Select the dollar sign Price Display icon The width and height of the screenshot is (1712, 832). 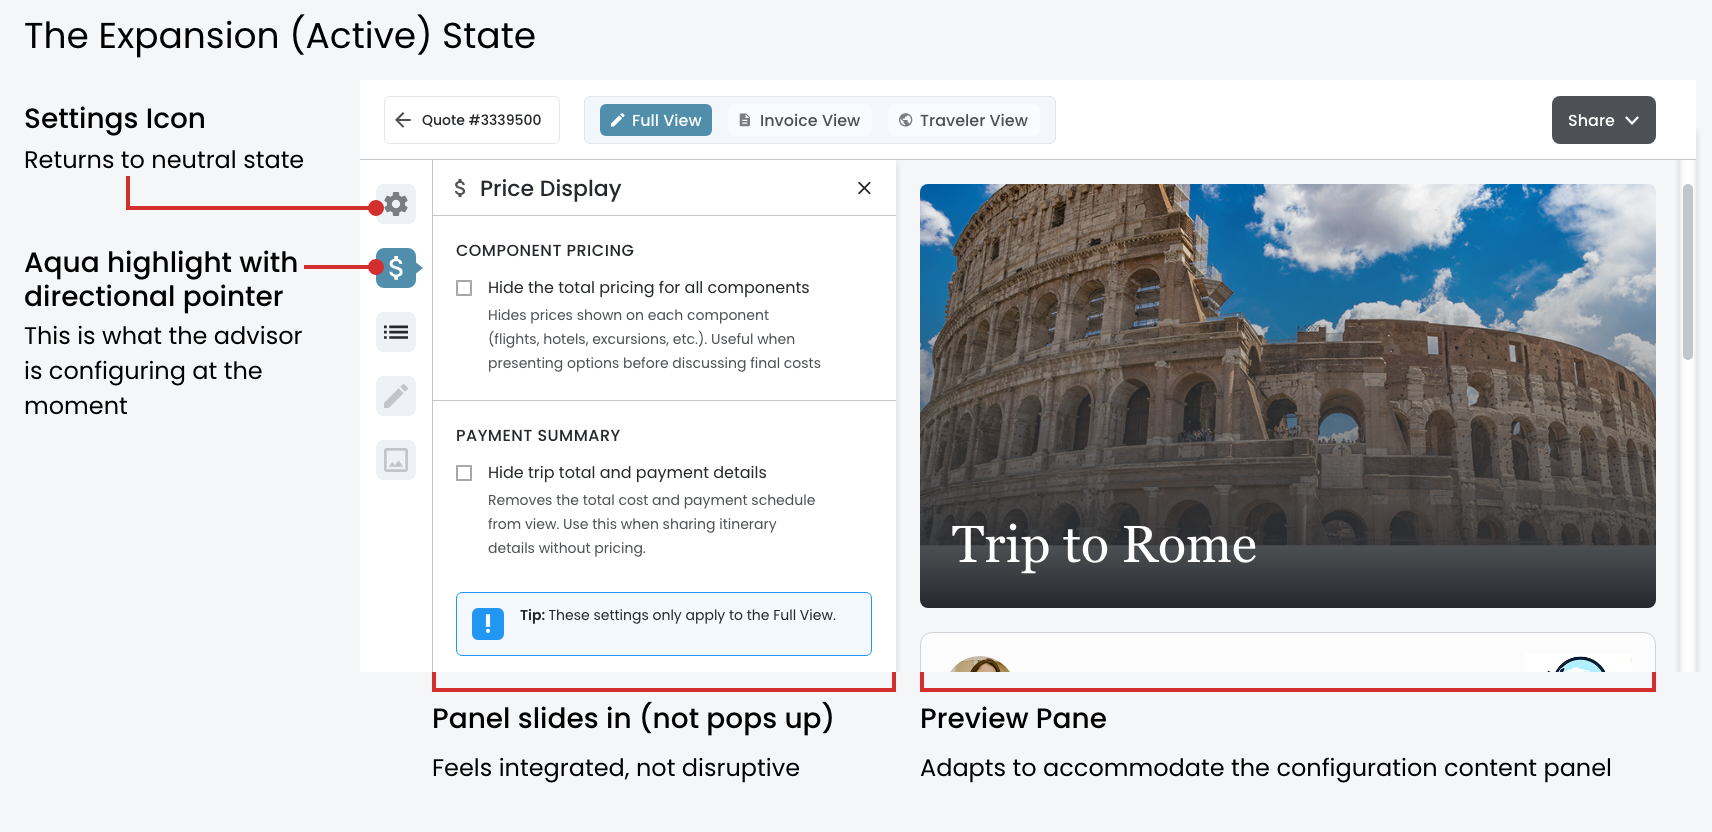(396, 268)
